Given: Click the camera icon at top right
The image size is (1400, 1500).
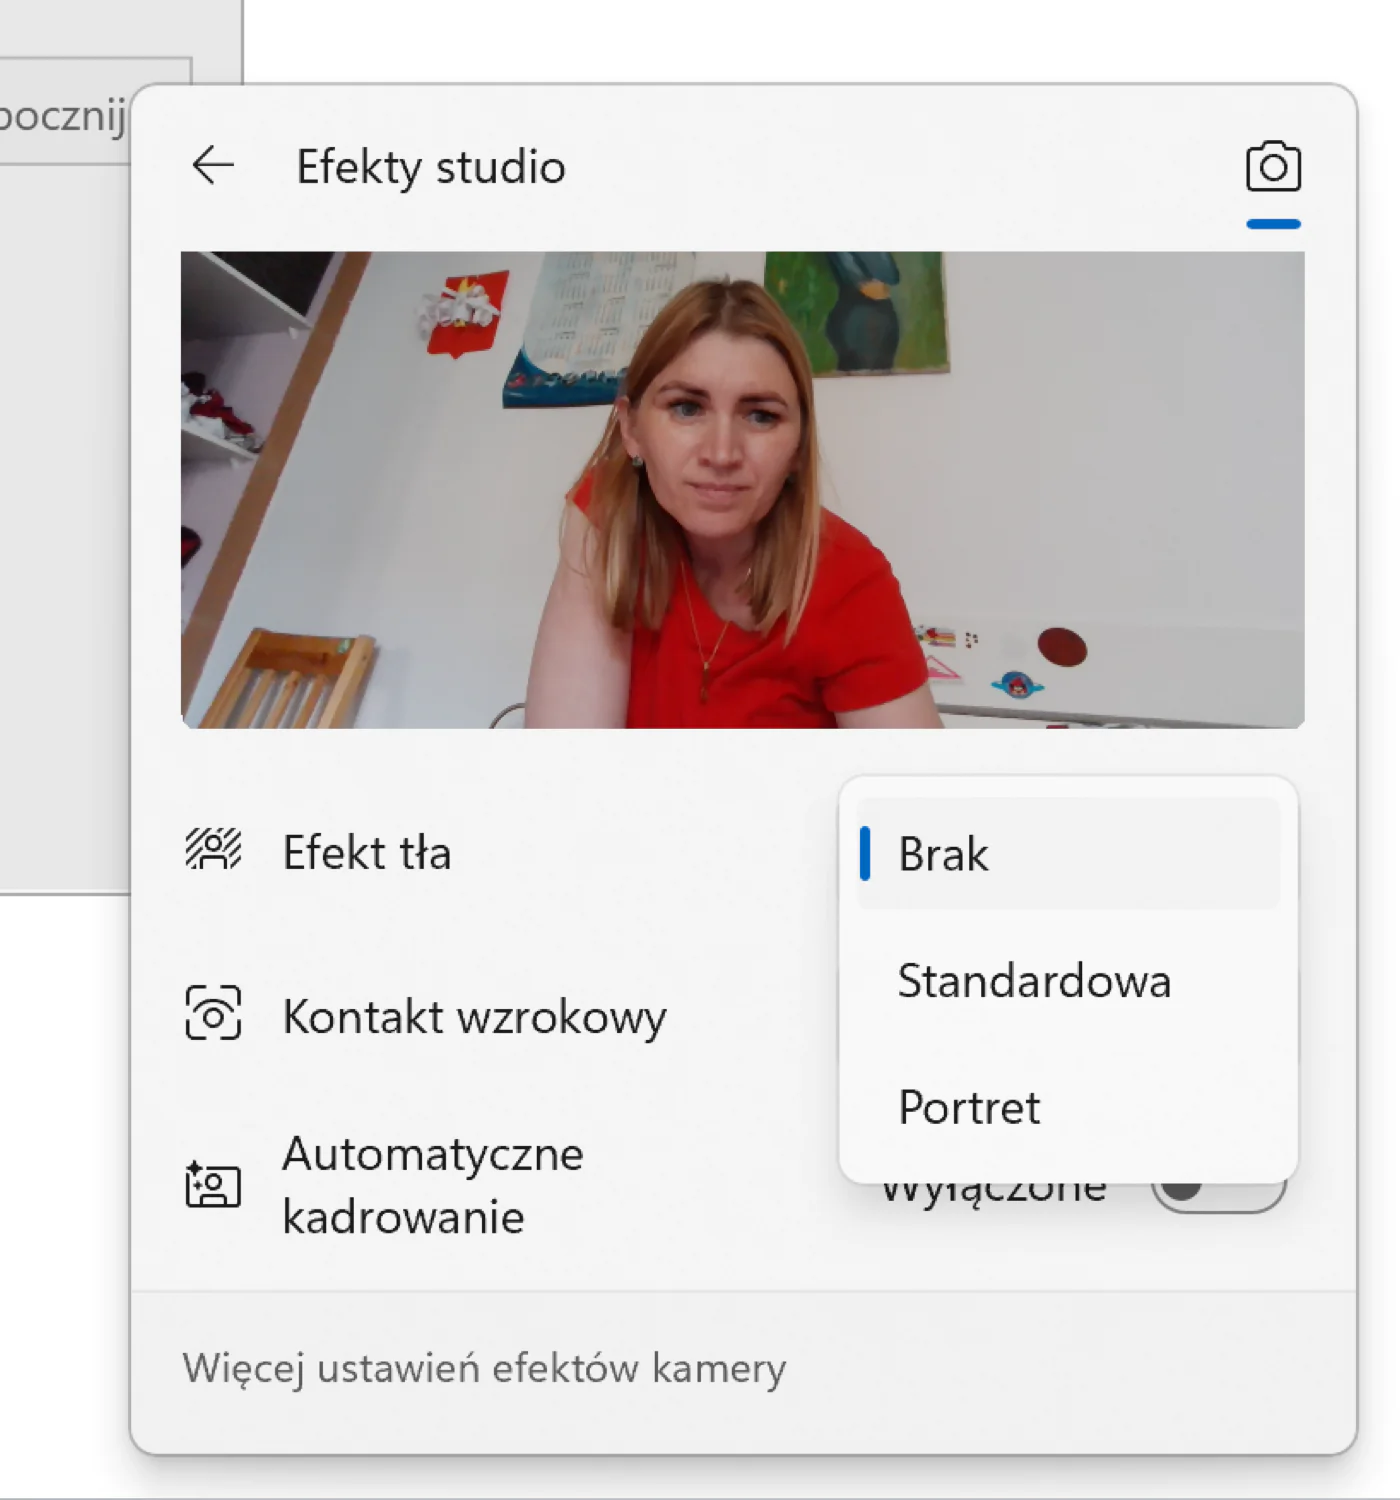Looking at the screenshot, I should click(x=1273, y=166).
